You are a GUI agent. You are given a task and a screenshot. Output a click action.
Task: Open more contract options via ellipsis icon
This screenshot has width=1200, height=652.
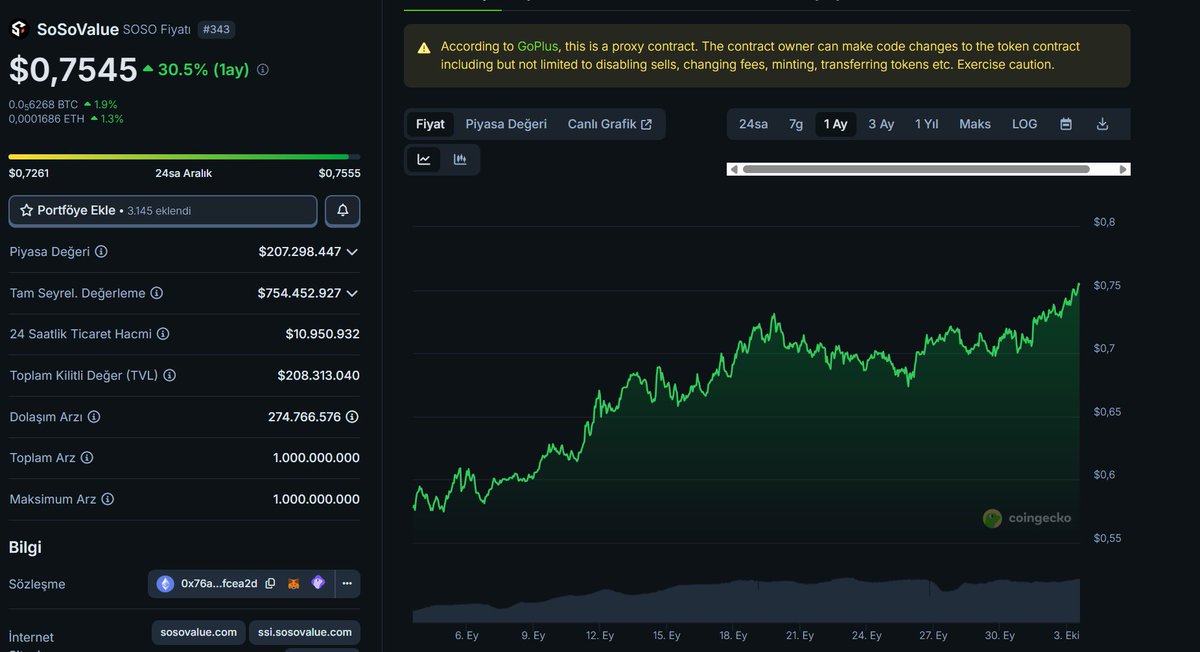(x=346, y=583)
